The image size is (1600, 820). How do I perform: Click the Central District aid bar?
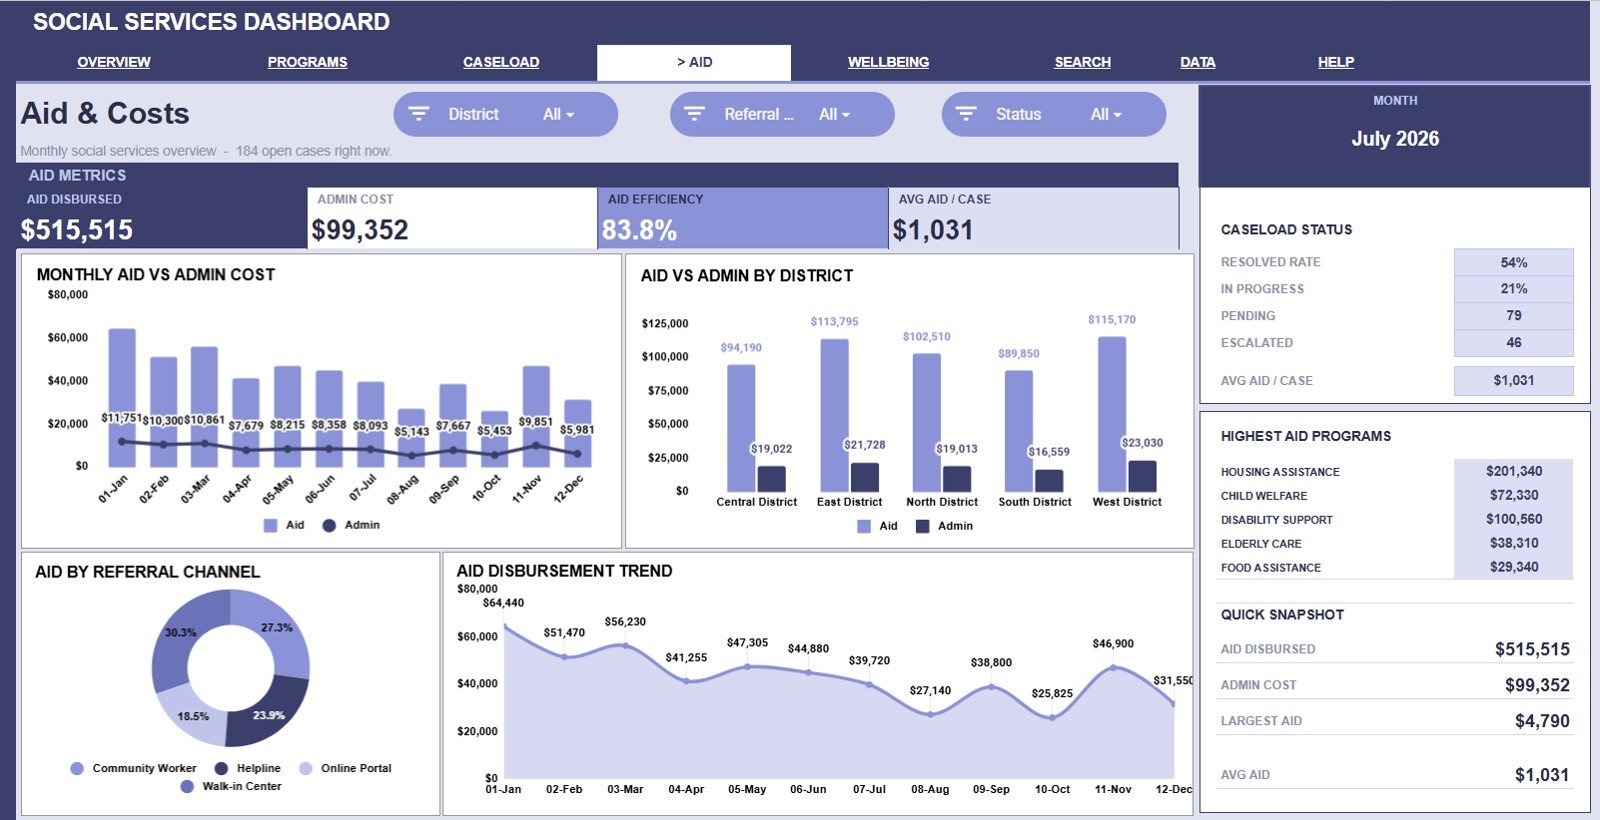coord(741,428)
